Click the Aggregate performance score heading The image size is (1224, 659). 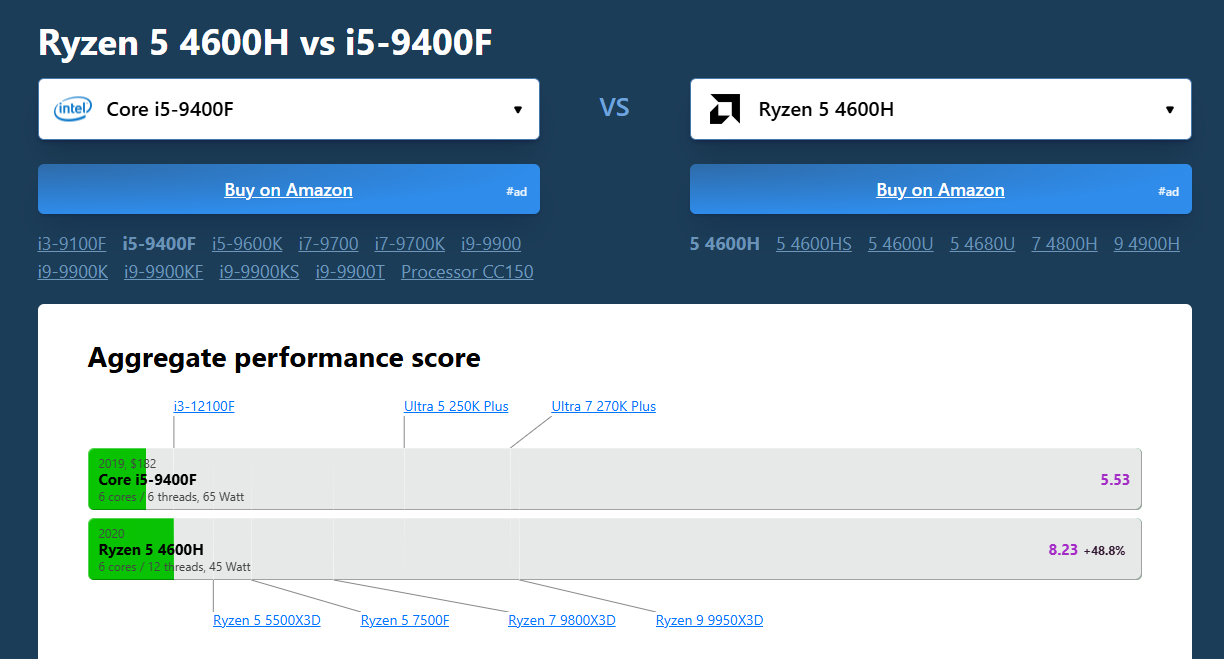[284, 357]
